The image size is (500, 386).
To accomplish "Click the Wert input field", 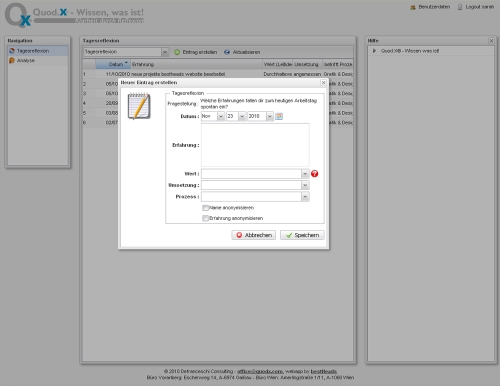I will (x=251, y=174).
